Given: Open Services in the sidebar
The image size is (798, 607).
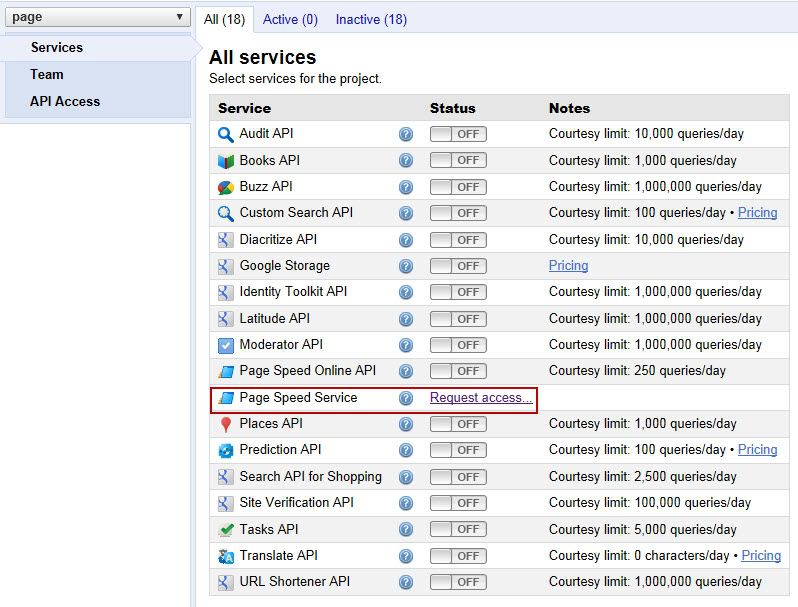Looking at the screenshot, I should (x=57, y=47).
